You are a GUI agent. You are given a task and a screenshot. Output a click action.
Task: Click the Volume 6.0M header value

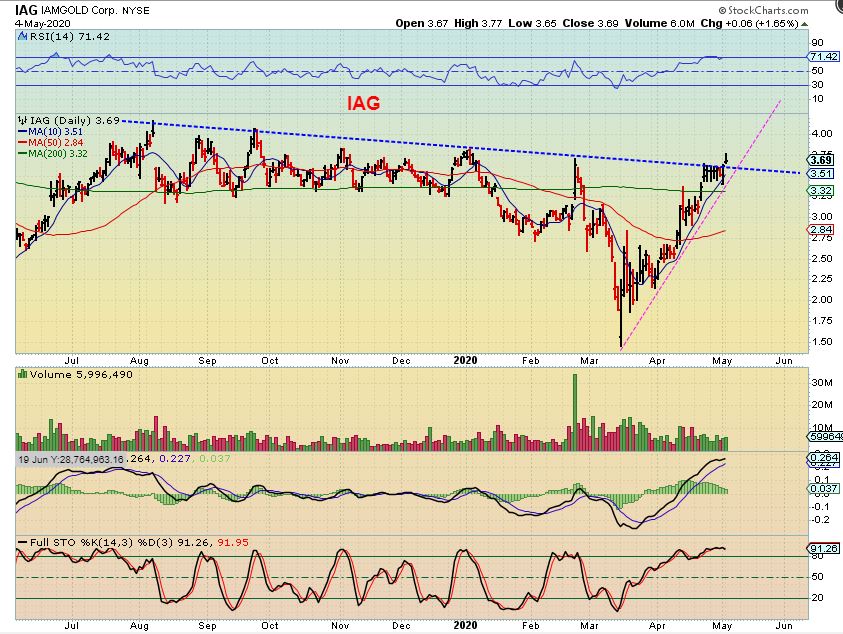(x=660, y=24)
